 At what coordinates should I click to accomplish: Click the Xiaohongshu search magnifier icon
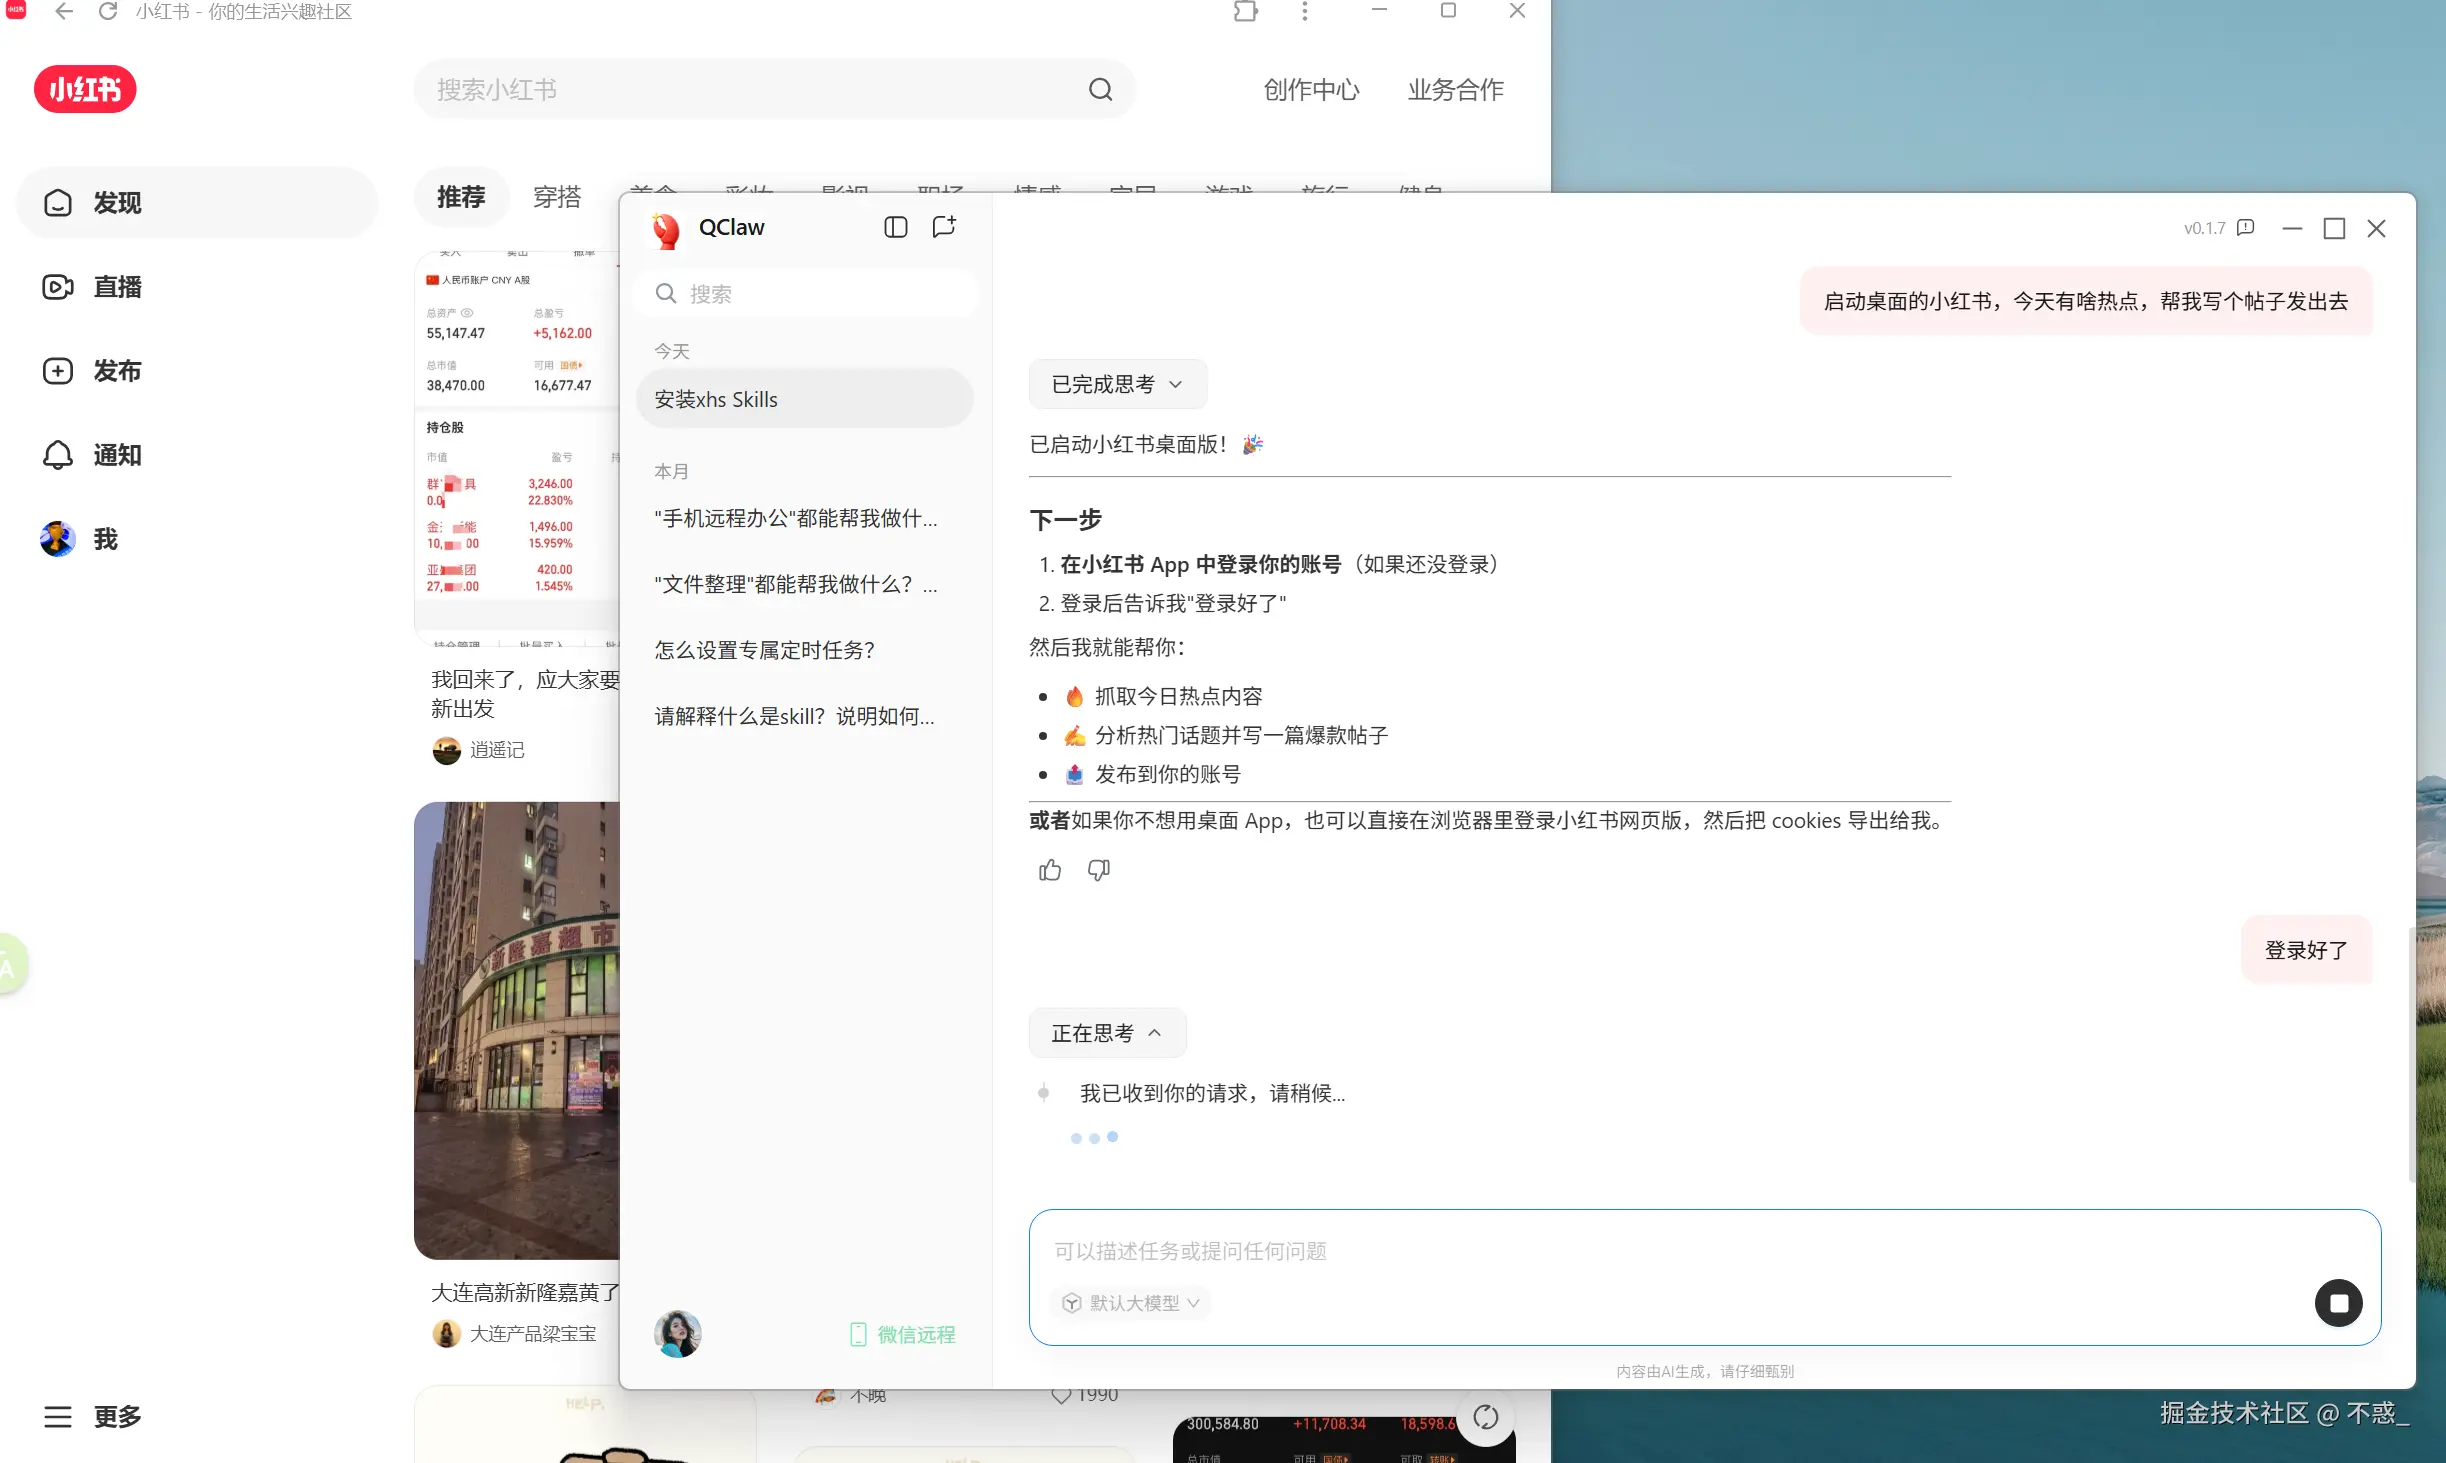pyautogui.click(x=1100, y=89)
